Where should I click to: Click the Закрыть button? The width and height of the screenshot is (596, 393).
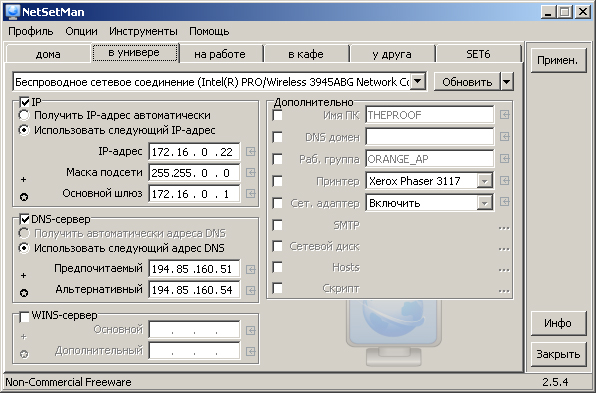point(558,354)
